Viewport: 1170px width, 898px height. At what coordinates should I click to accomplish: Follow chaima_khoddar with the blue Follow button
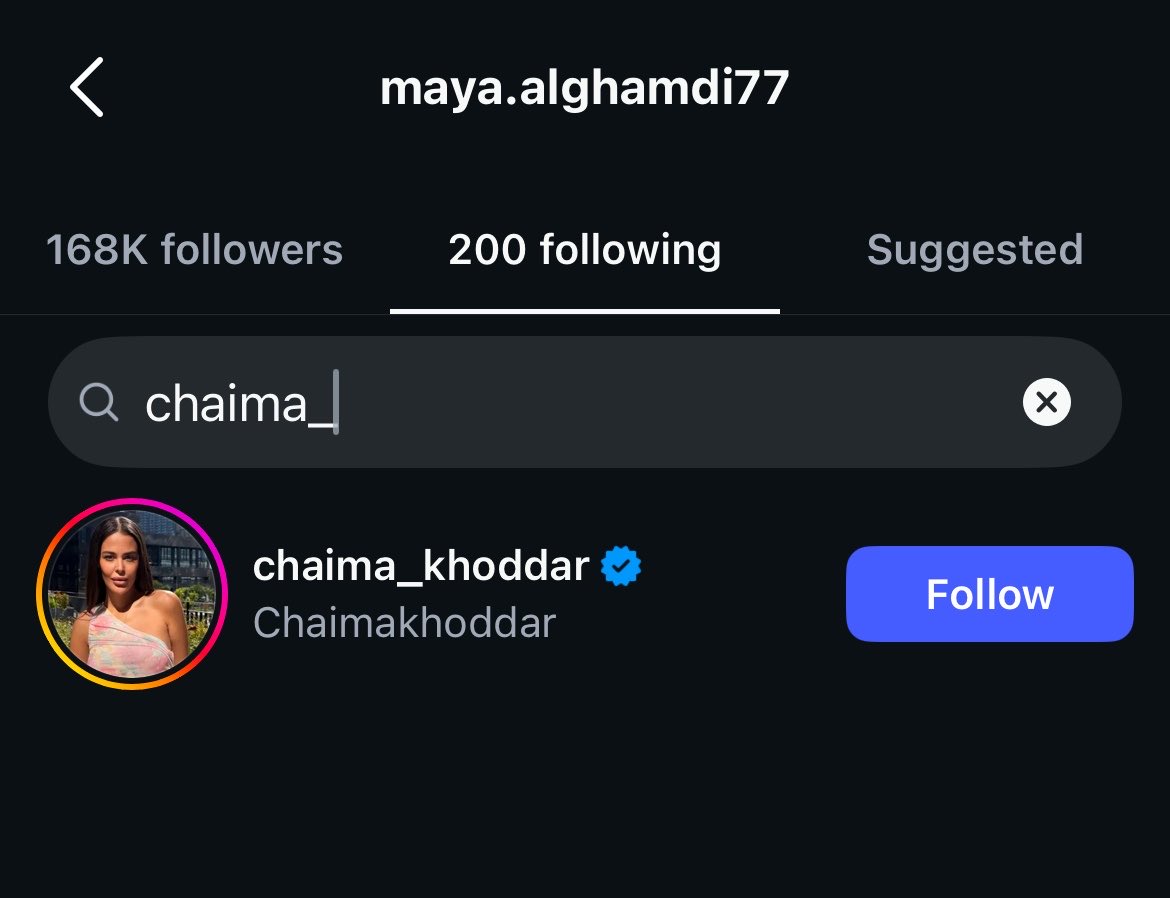tap(989, 594)
